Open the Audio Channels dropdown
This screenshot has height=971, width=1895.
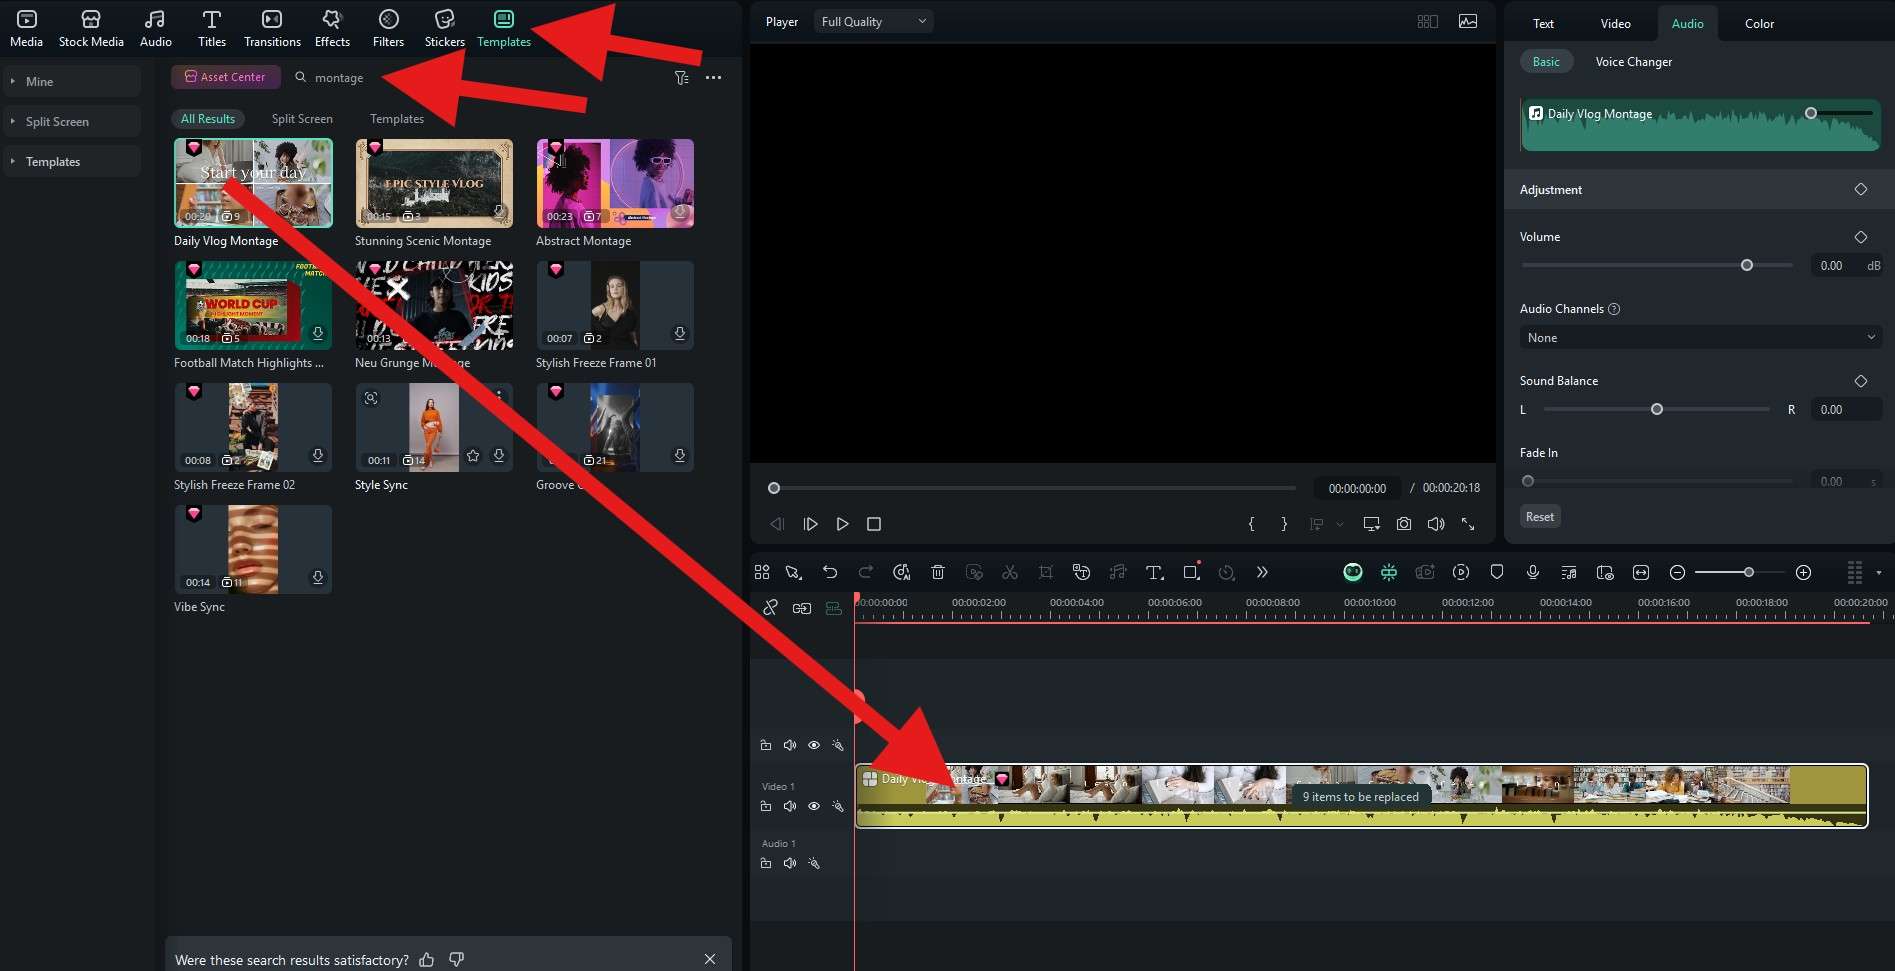(1700, 338)
